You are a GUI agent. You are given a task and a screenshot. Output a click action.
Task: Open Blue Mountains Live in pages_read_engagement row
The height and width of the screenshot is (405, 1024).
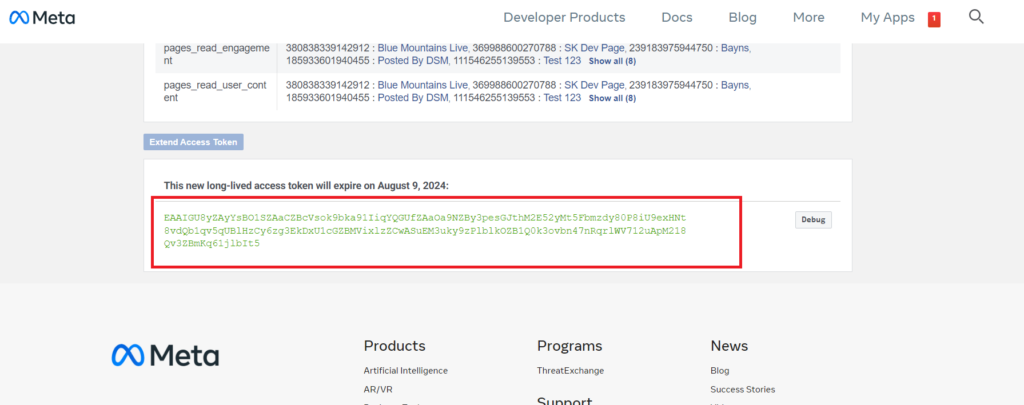[423, 48]
